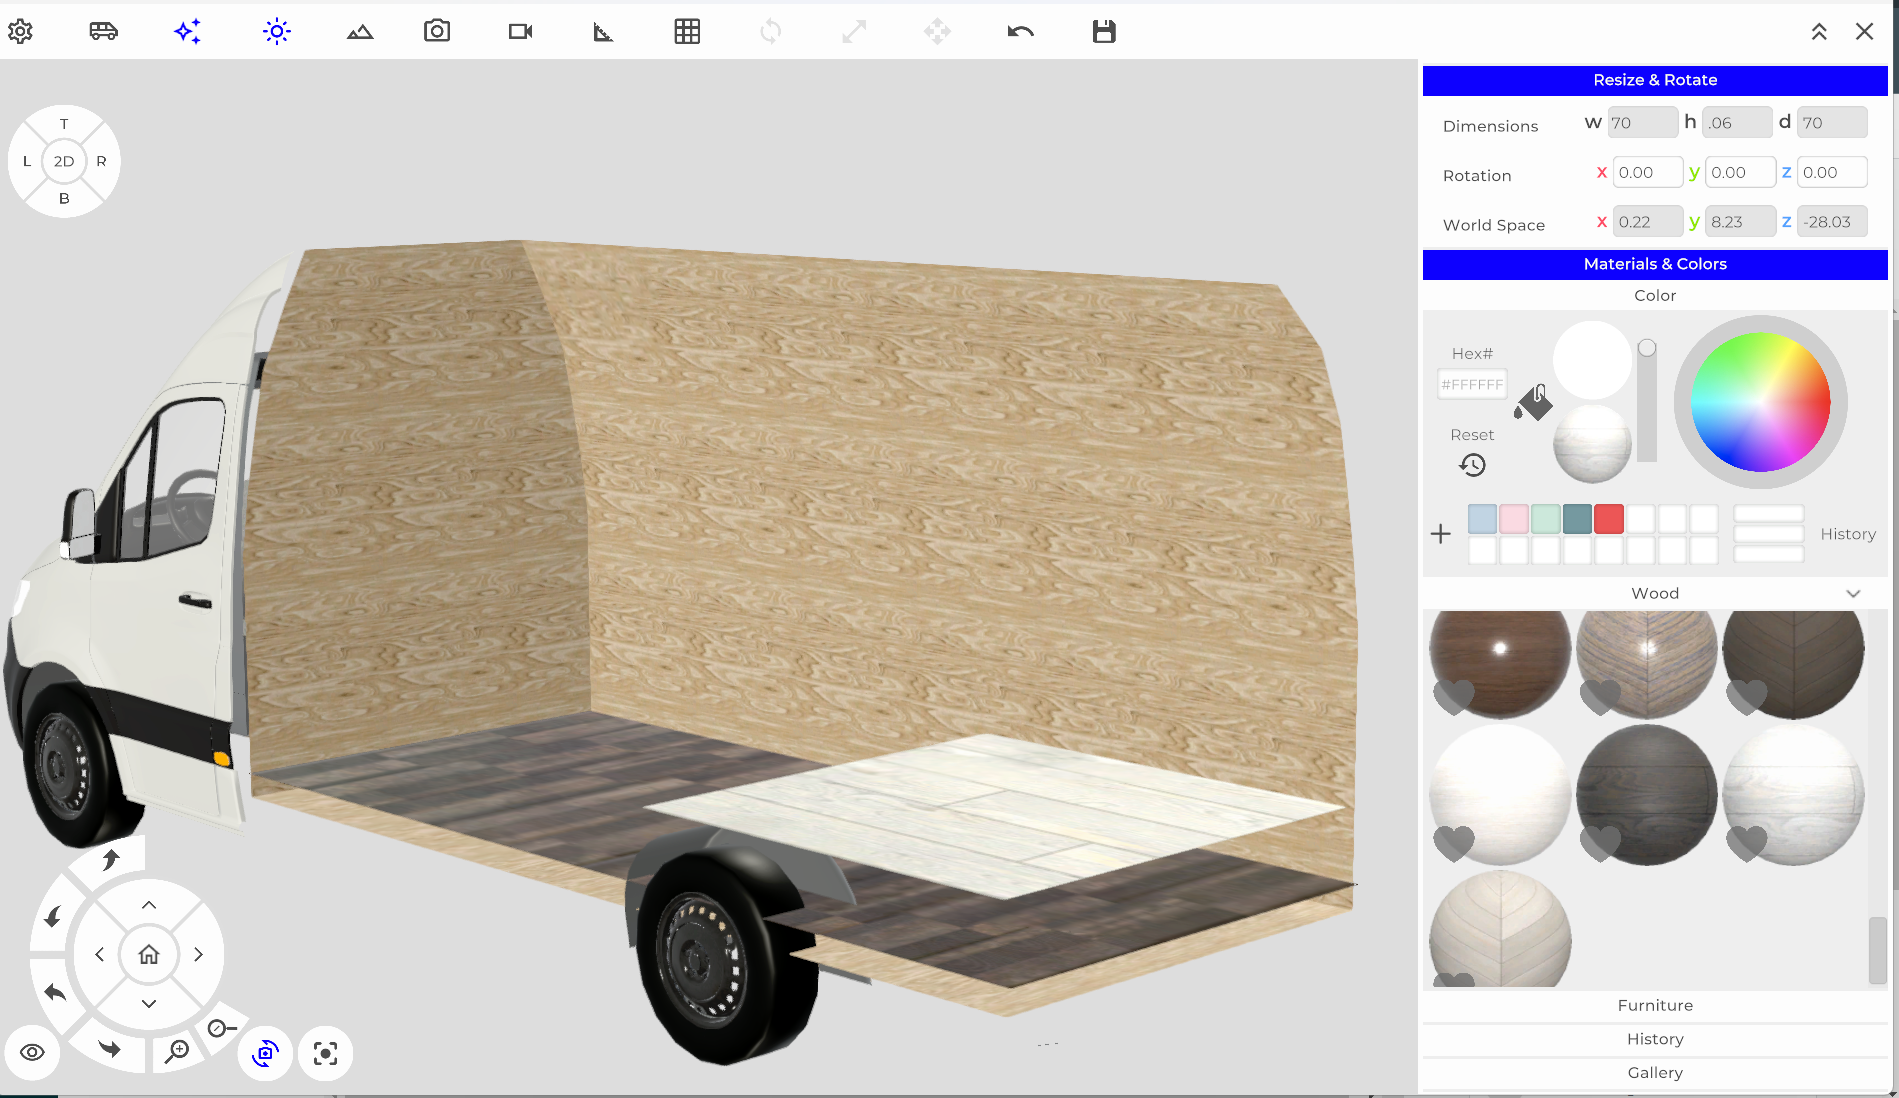This screenshot has width=1899, height=1098.
Task: Click the Reset color history icon
Action: point(1472,465)
